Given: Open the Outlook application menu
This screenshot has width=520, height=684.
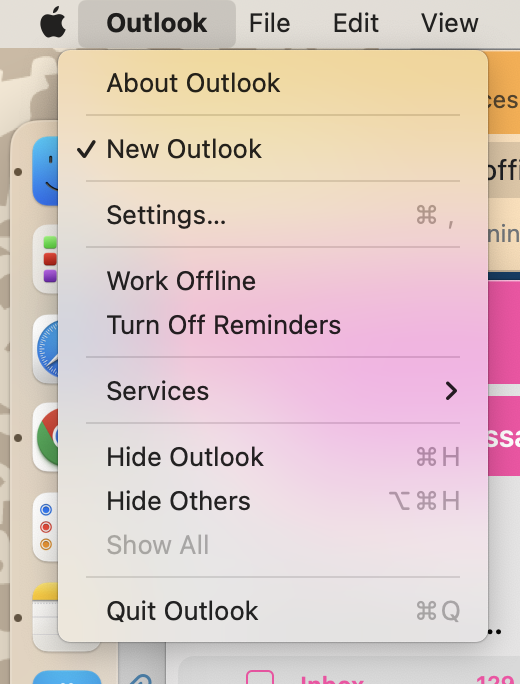Looking at the screenshot, I should coord(157,23).
